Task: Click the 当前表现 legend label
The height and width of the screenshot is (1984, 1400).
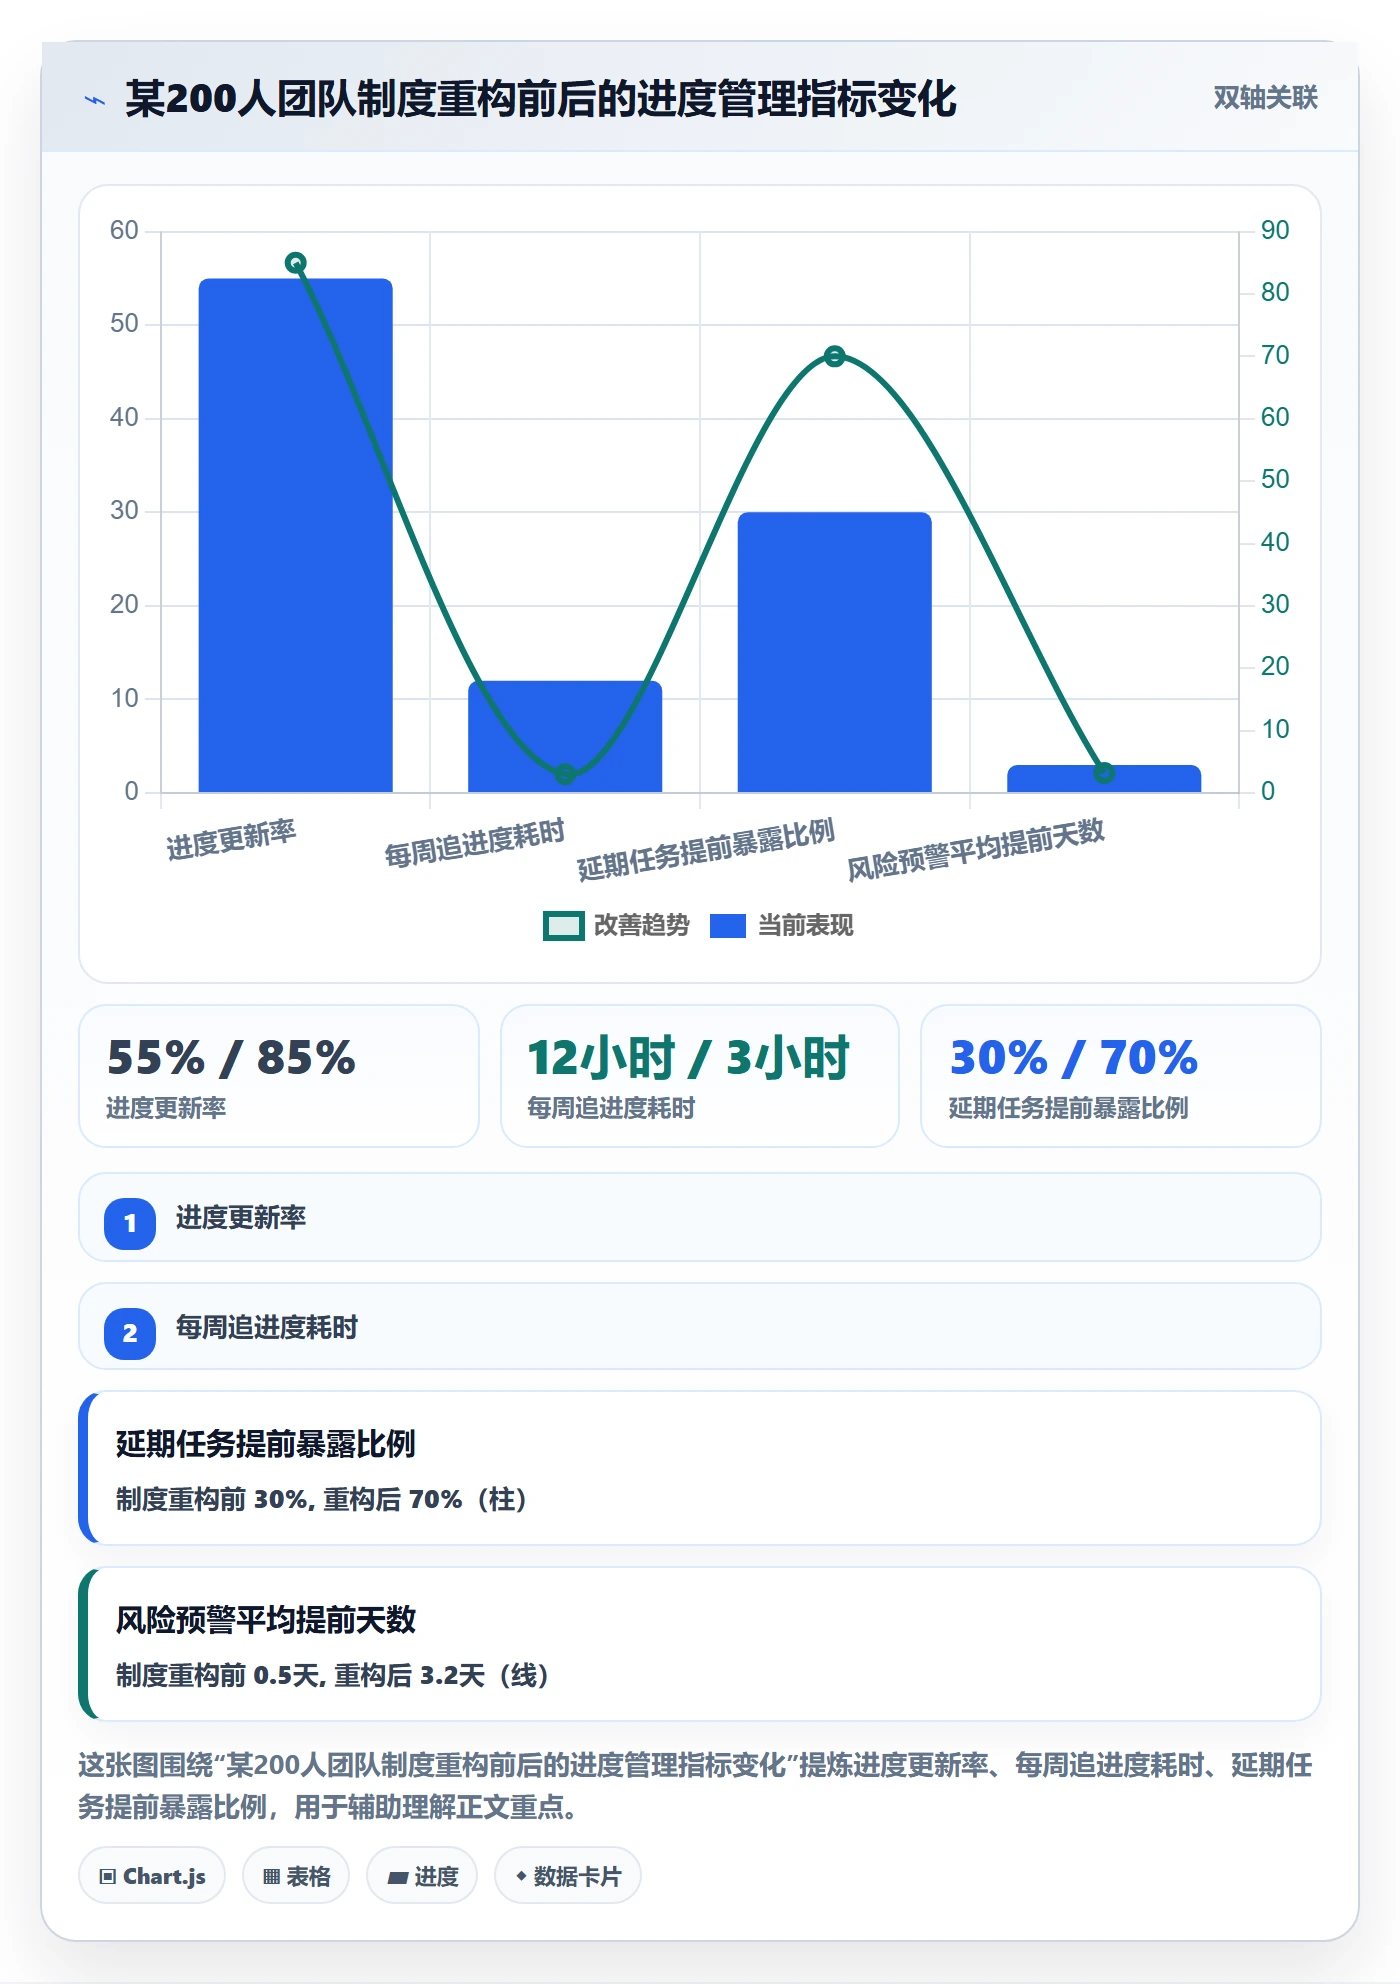Action: click(x=806, y=926)
